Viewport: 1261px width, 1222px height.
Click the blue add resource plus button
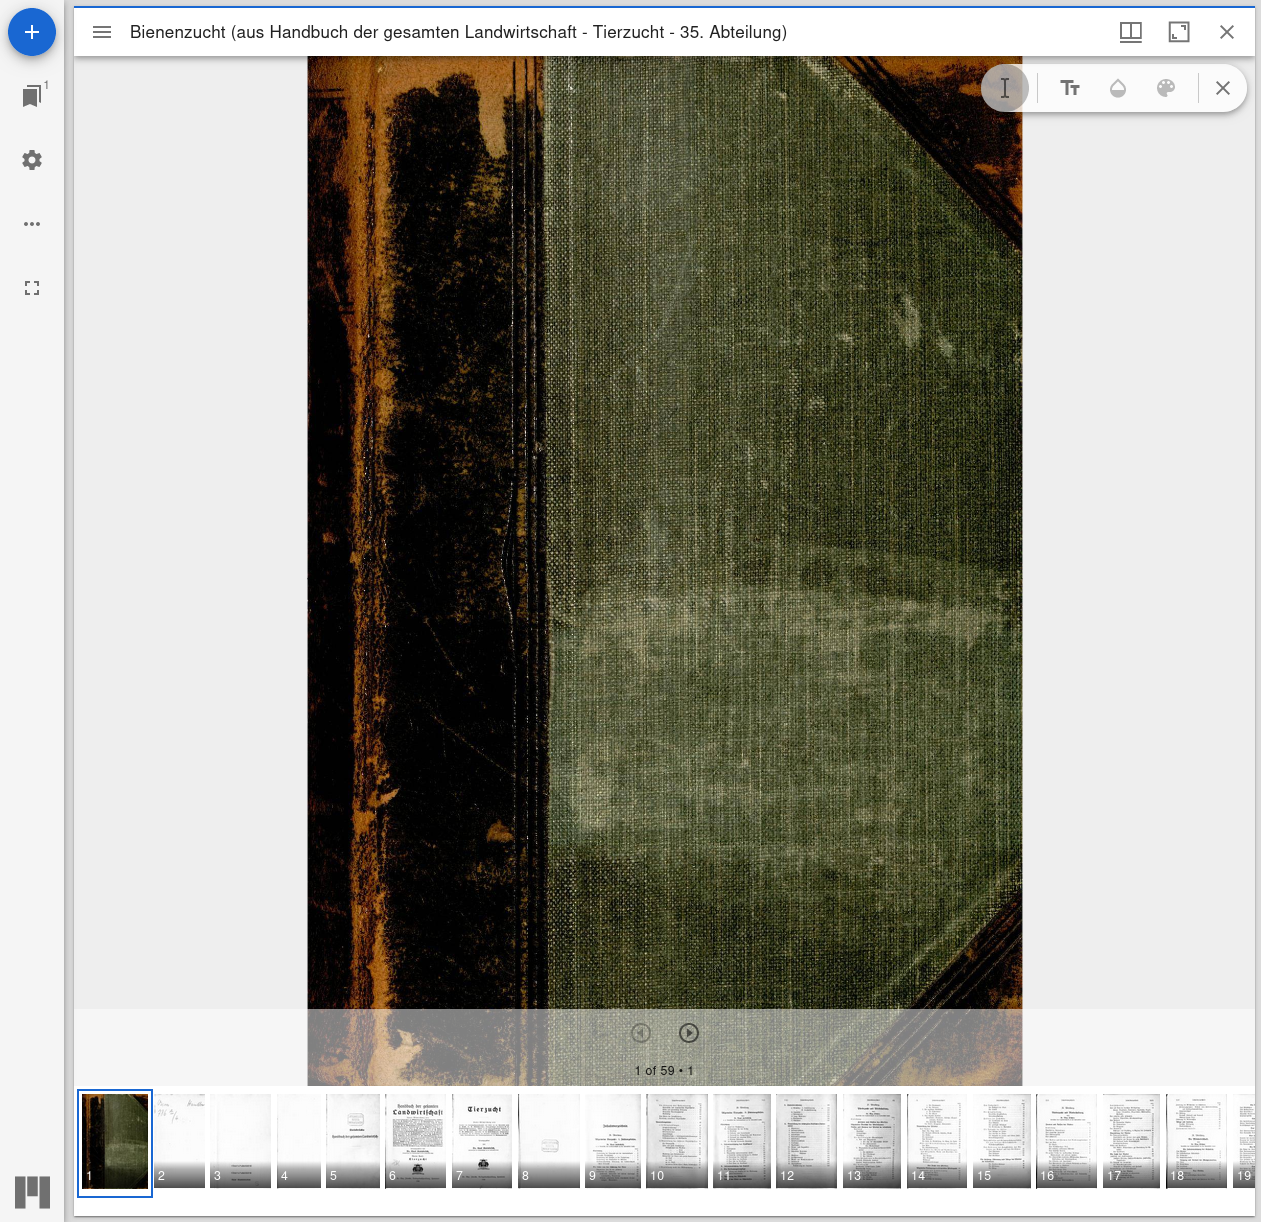(32, 32)
